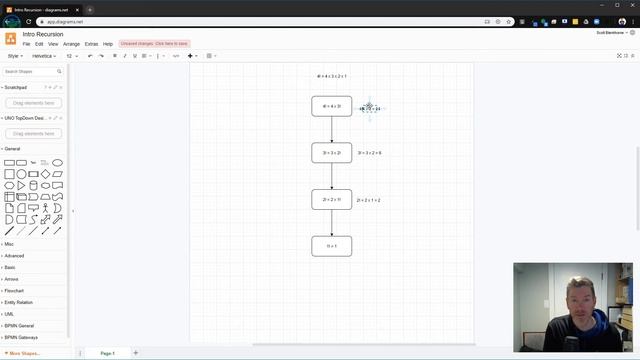Screen dimensions: 640x360
Task: Undo the last action in toolbar
Action: [x=90, y=56]
